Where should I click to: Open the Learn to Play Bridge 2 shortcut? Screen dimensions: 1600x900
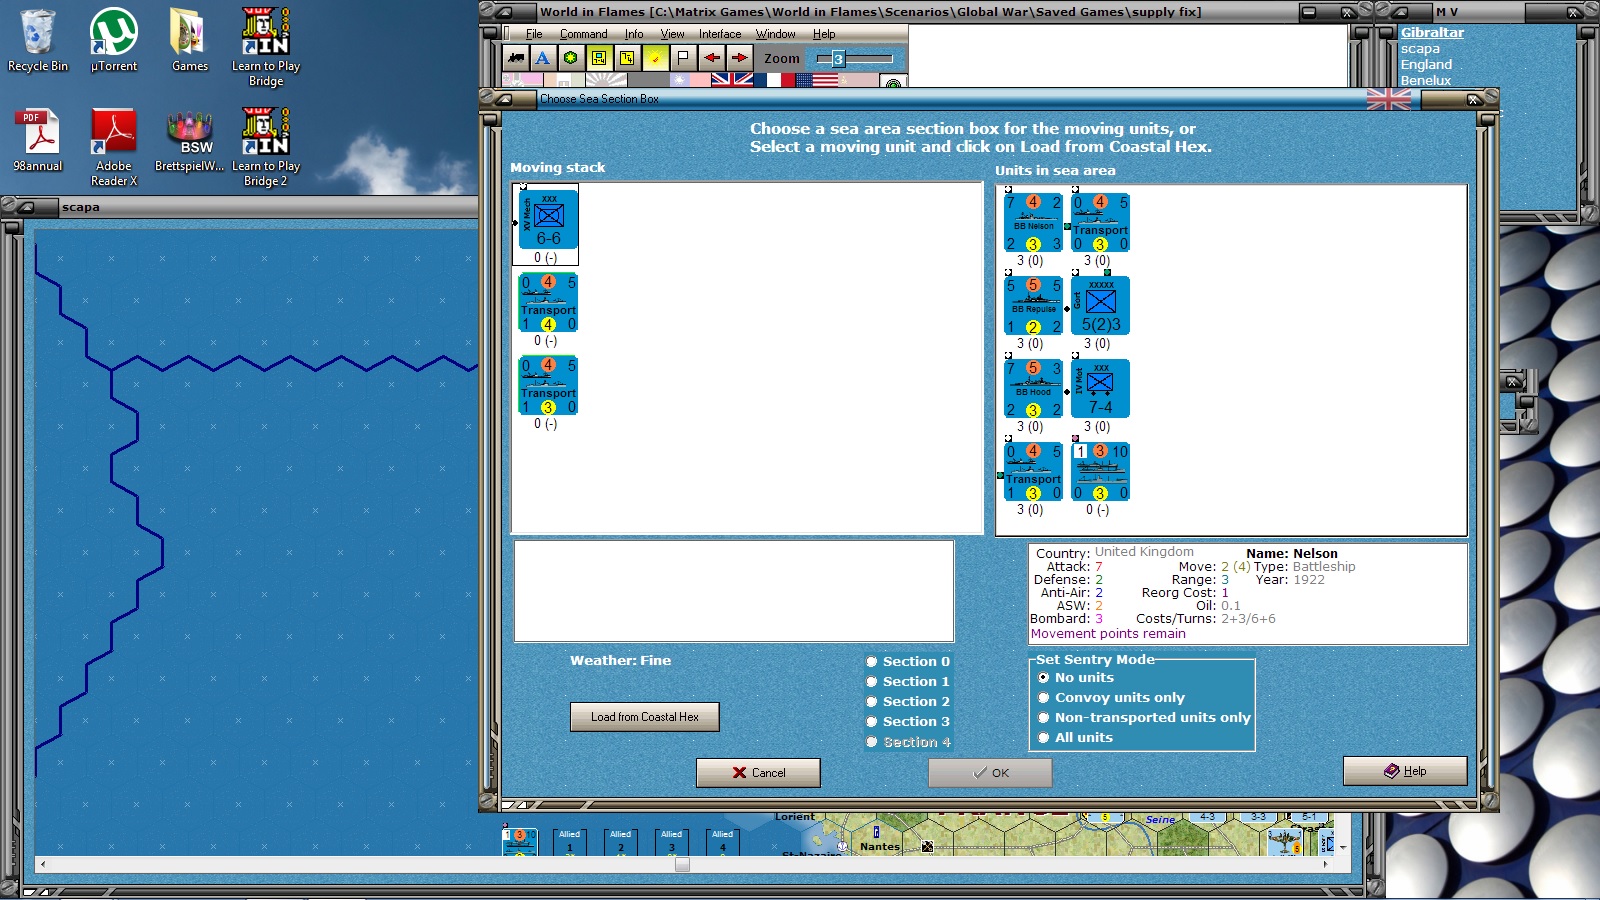click(266, 146)
